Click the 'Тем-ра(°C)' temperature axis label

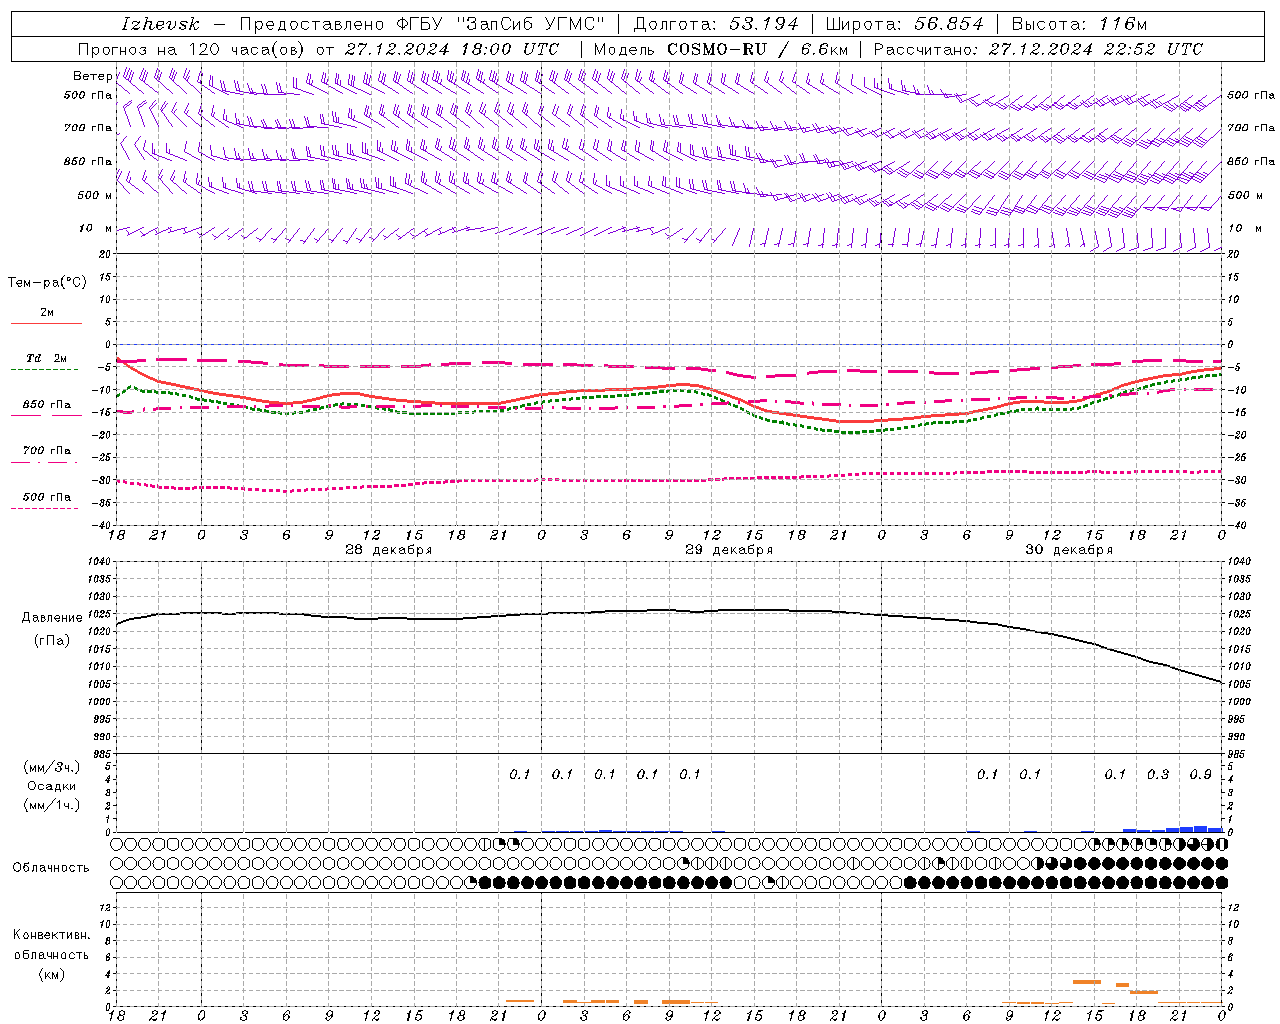[47, 283]
